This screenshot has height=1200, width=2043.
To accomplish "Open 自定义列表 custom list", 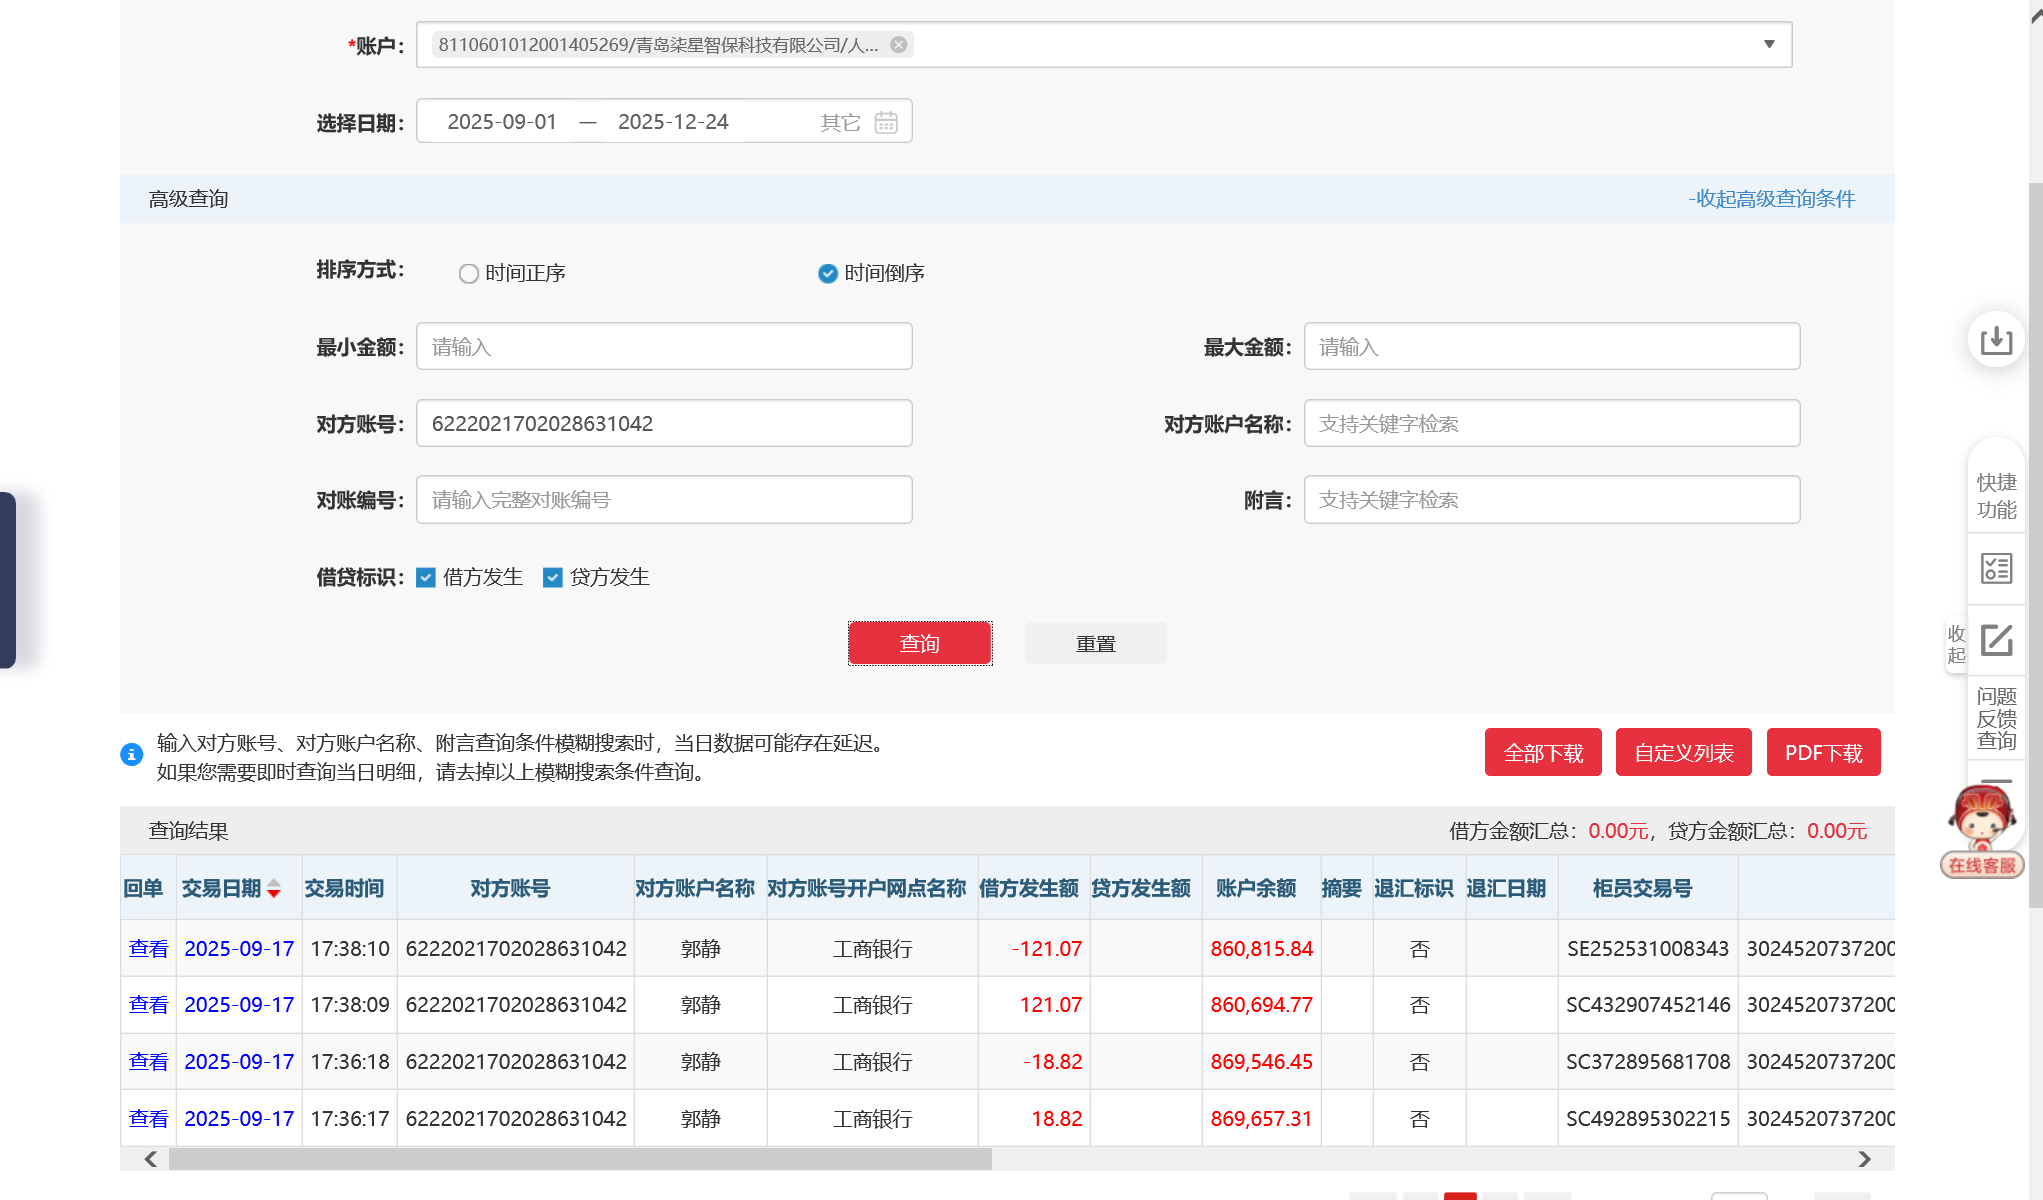I will 1683,753.
